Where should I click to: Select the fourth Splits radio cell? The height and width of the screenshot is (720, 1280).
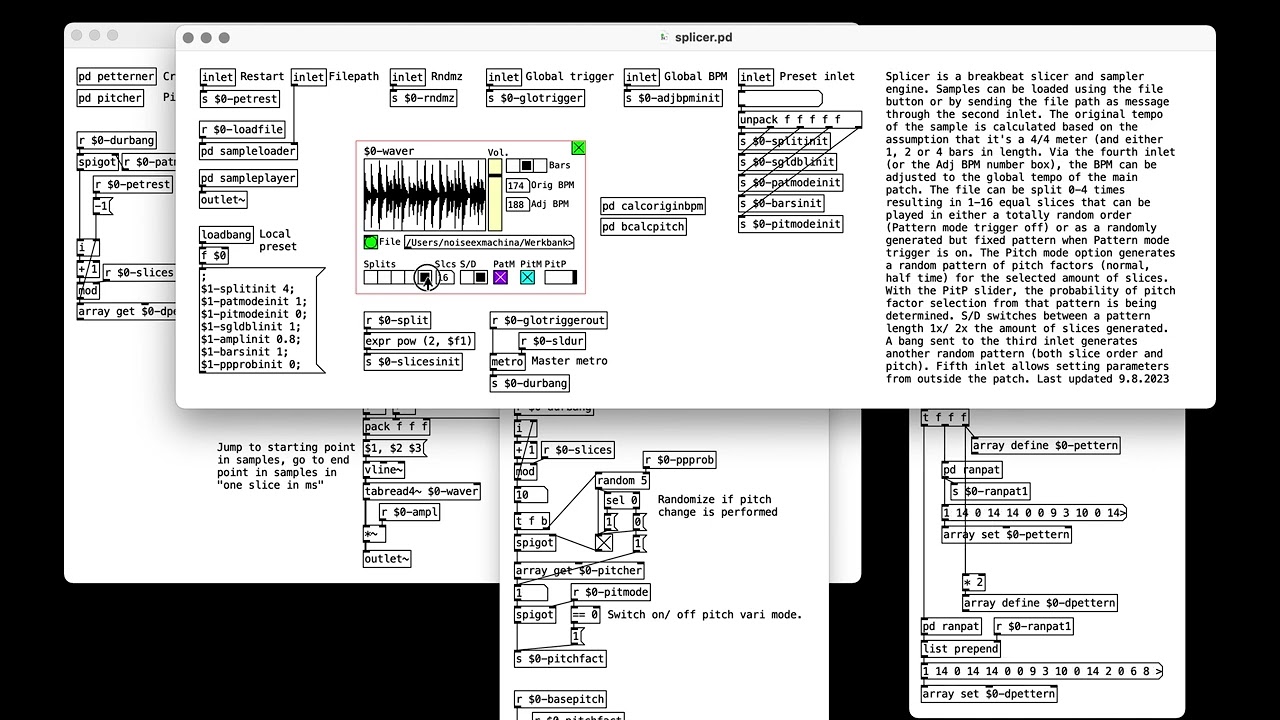(x=412, y=277)
